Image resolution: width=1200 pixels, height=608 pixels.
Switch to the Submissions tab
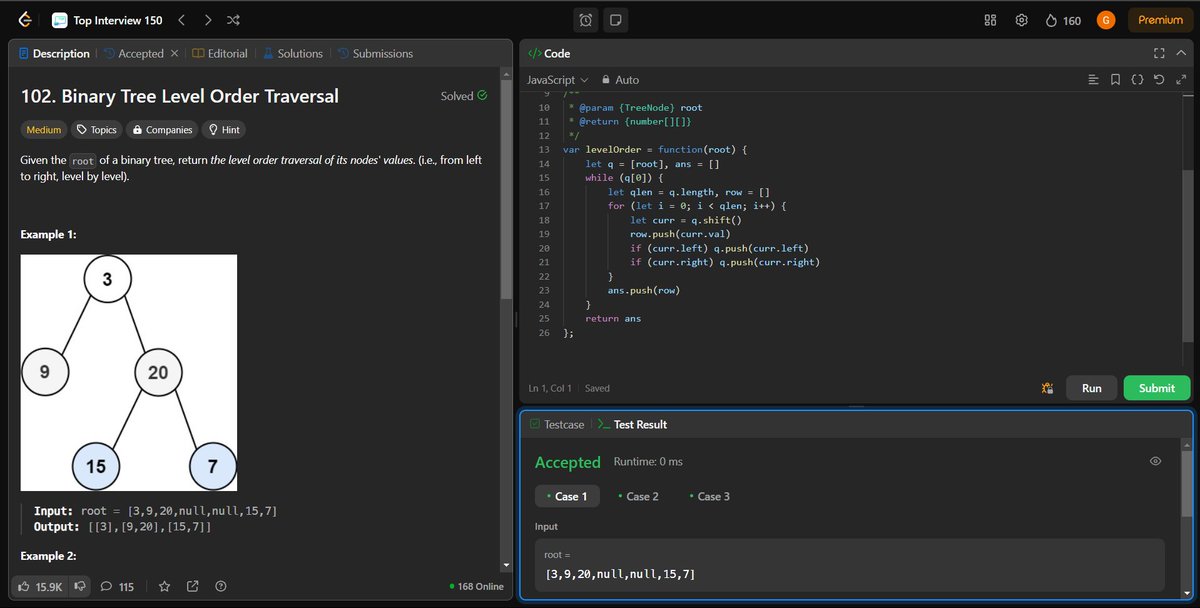pos(375,54)
